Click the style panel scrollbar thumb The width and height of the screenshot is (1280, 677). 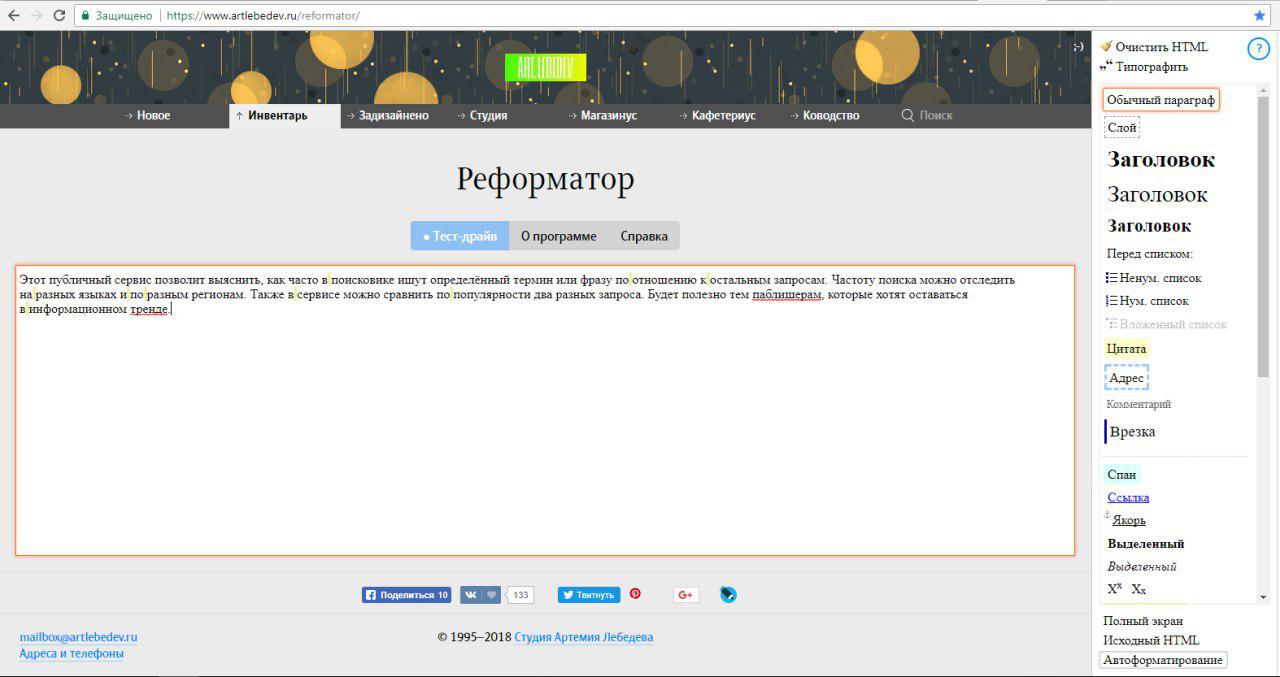[x=1263, y=236]
